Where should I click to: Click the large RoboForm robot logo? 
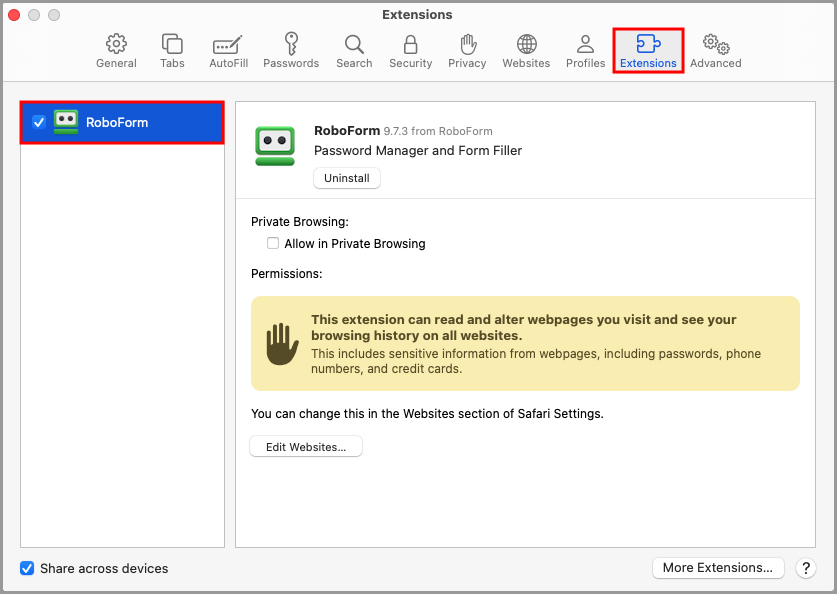[275, 145]
